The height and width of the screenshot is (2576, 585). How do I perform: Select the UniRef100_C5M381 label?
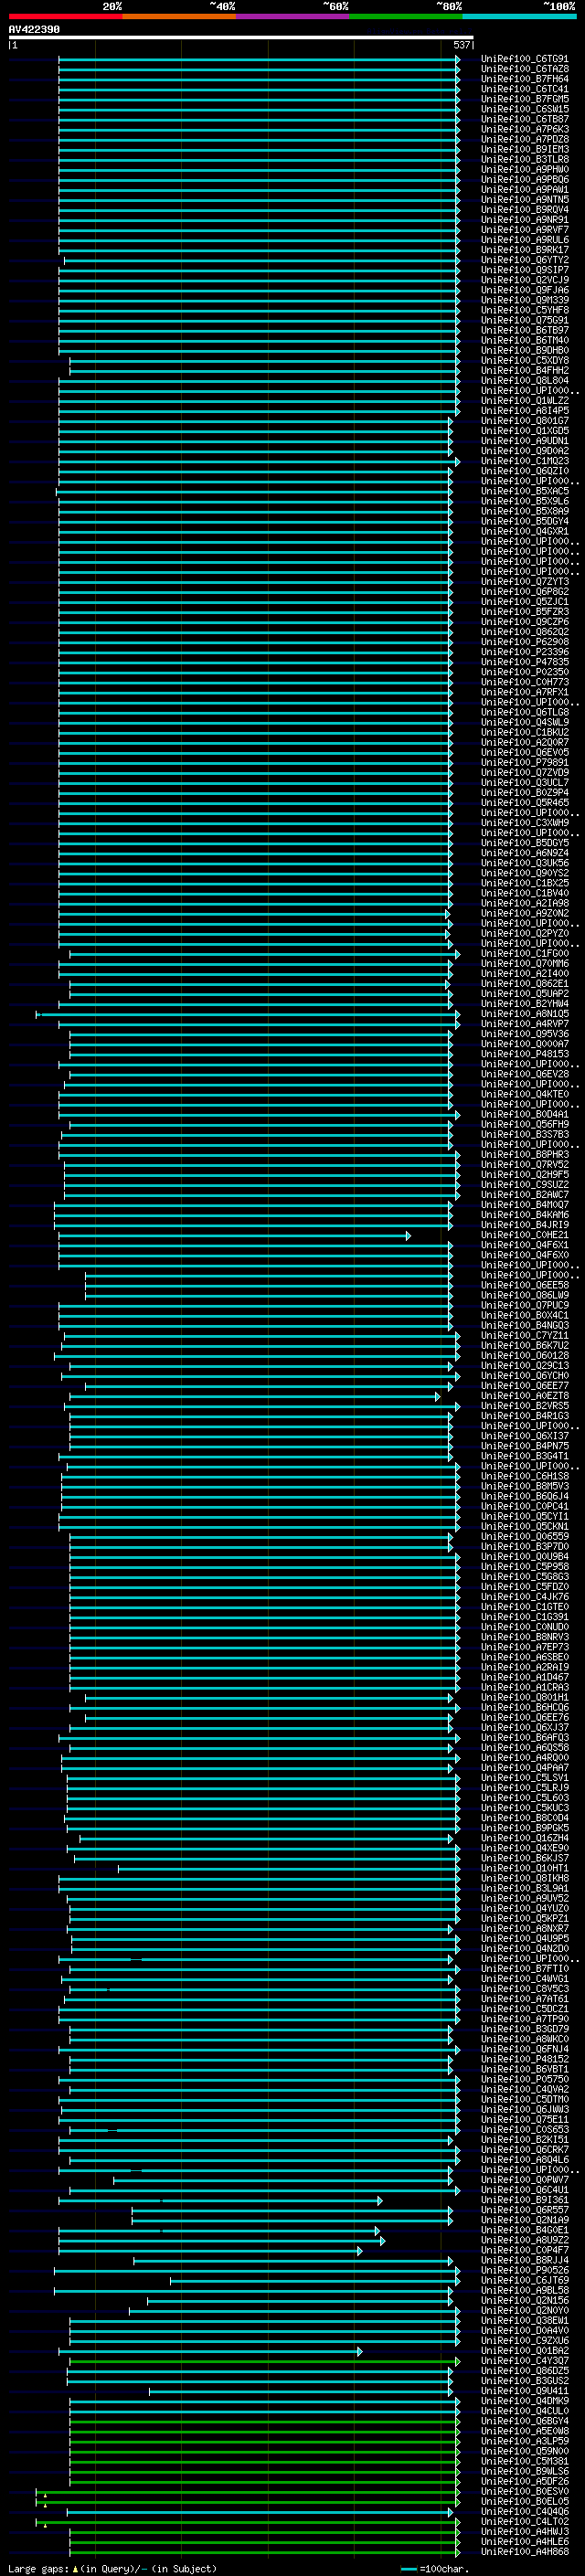525,2462
